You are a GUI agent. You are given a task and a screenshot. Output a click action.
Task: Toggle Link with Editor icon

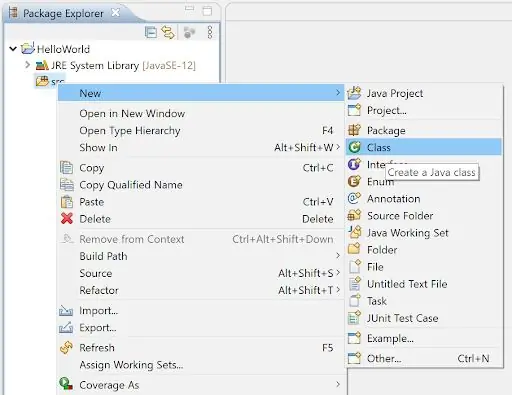pos(168,32)
